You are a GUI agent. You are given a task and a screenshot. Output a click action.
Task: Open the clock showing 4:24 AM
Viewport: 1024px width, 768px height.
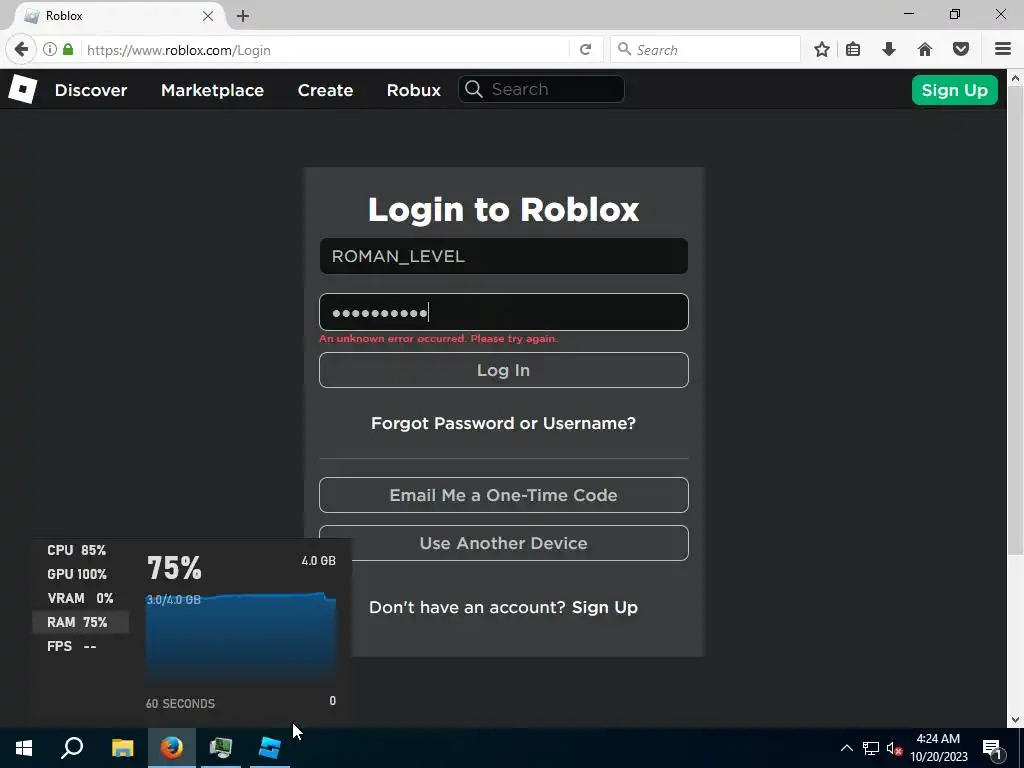[x=938, y=748]
